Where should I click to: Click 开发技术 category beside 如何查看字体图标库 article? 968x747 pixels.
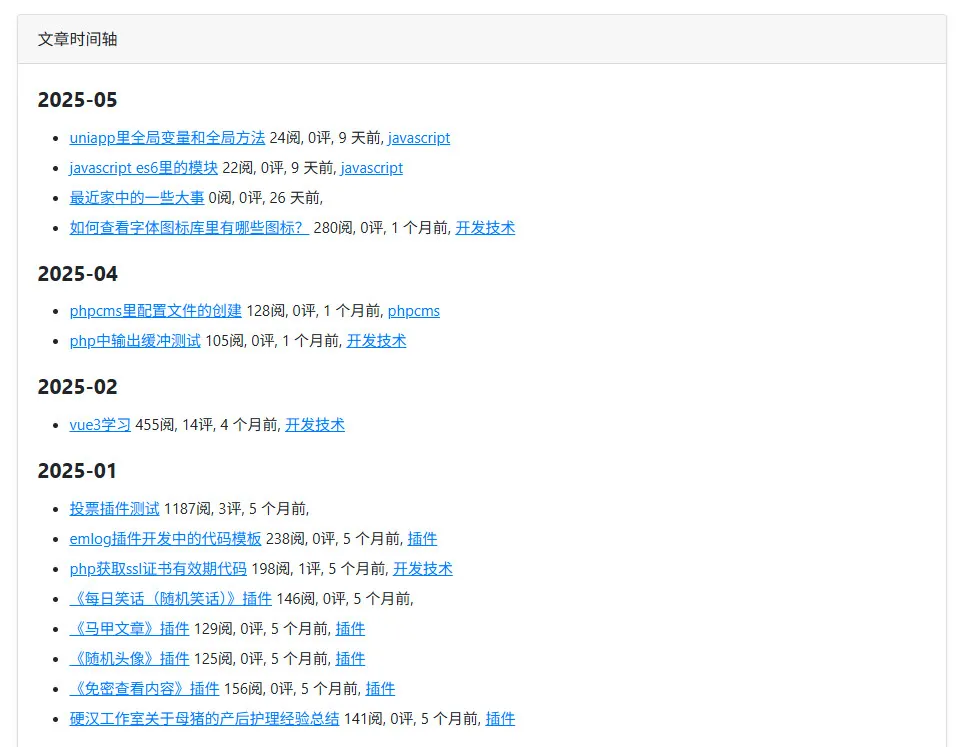click(x=485, y=228)
